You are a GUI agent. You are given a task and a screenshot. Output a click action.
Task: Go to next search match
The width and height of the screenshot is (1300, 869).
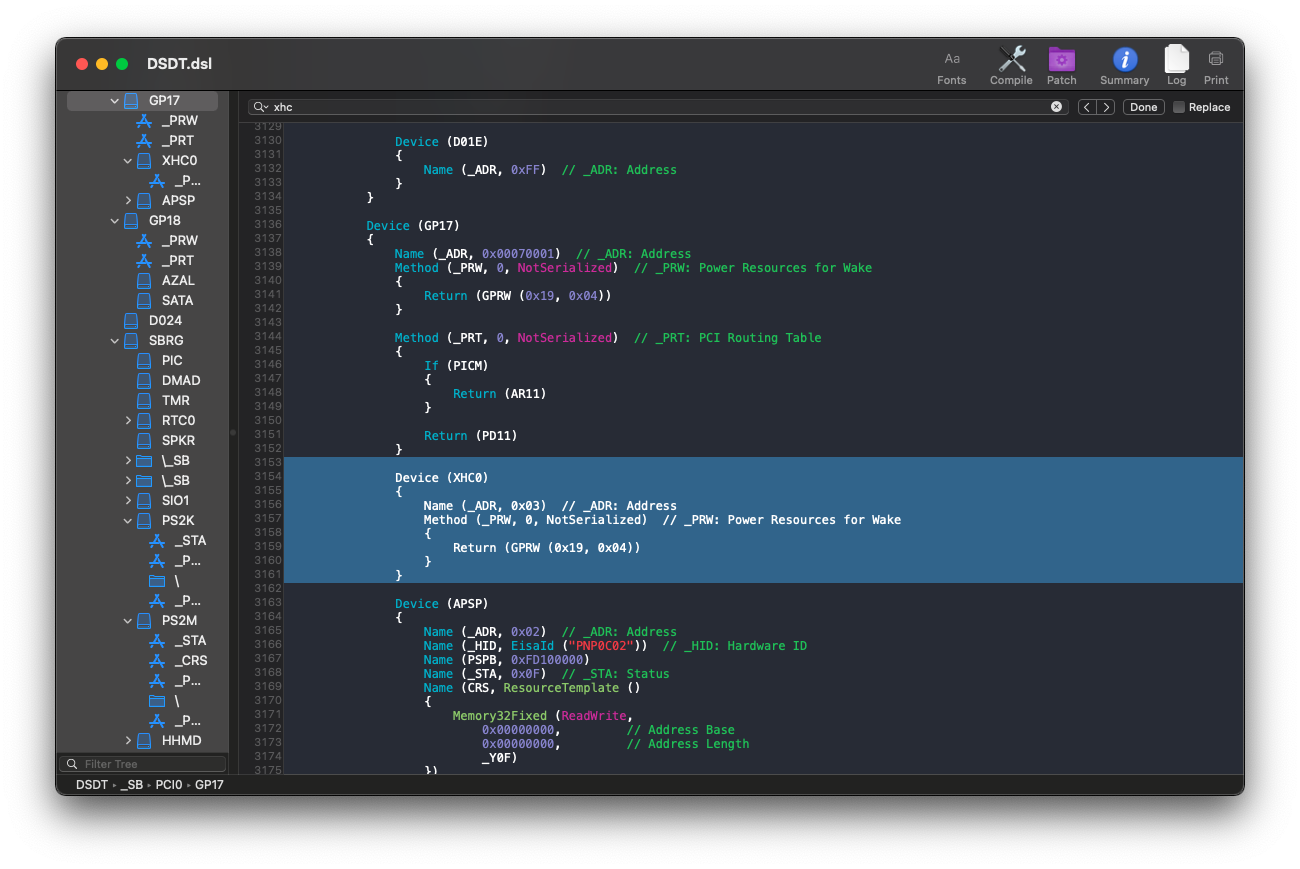1106,107
